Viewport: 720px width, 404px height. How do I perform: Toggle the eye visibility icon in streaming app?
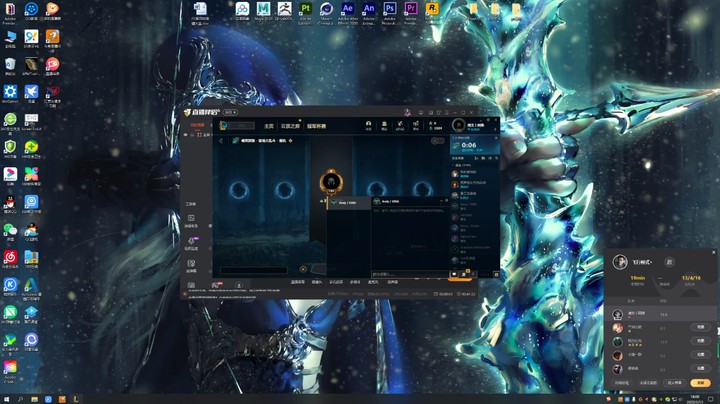pos(186,135)
